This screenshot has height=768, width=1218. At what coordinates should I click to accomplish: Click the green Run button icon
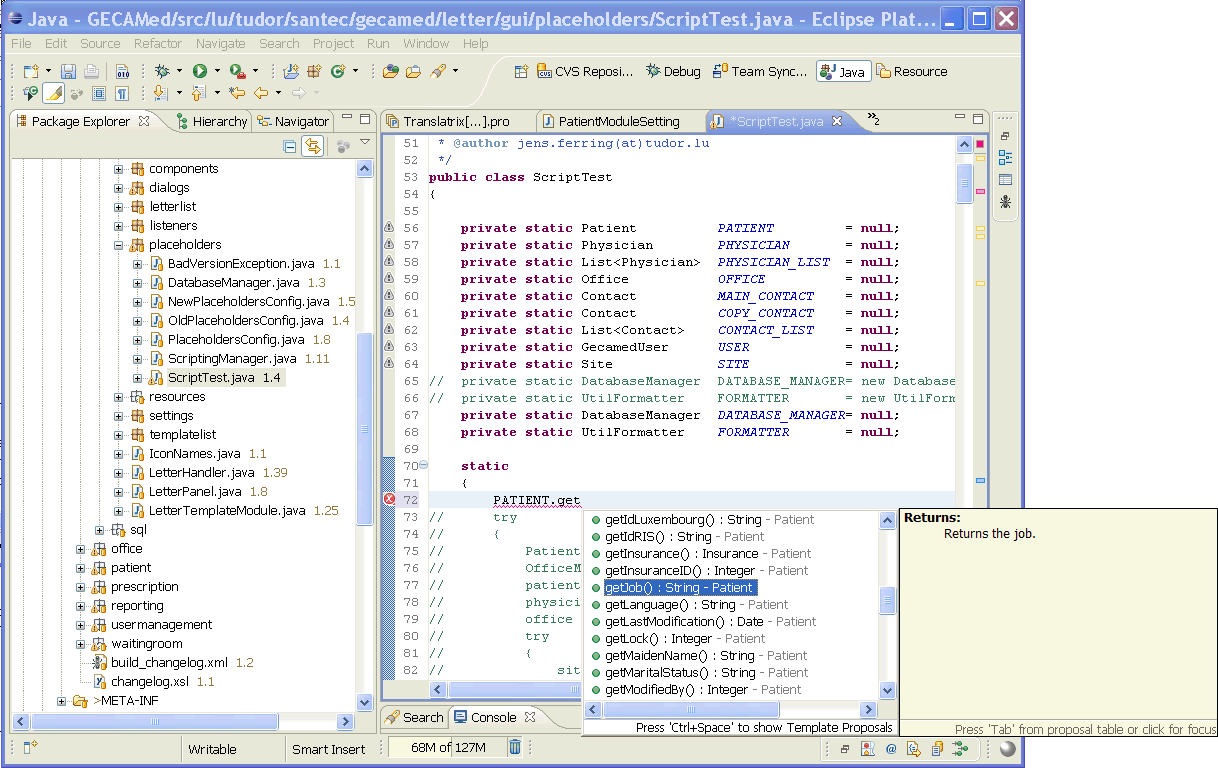point(200,71)
